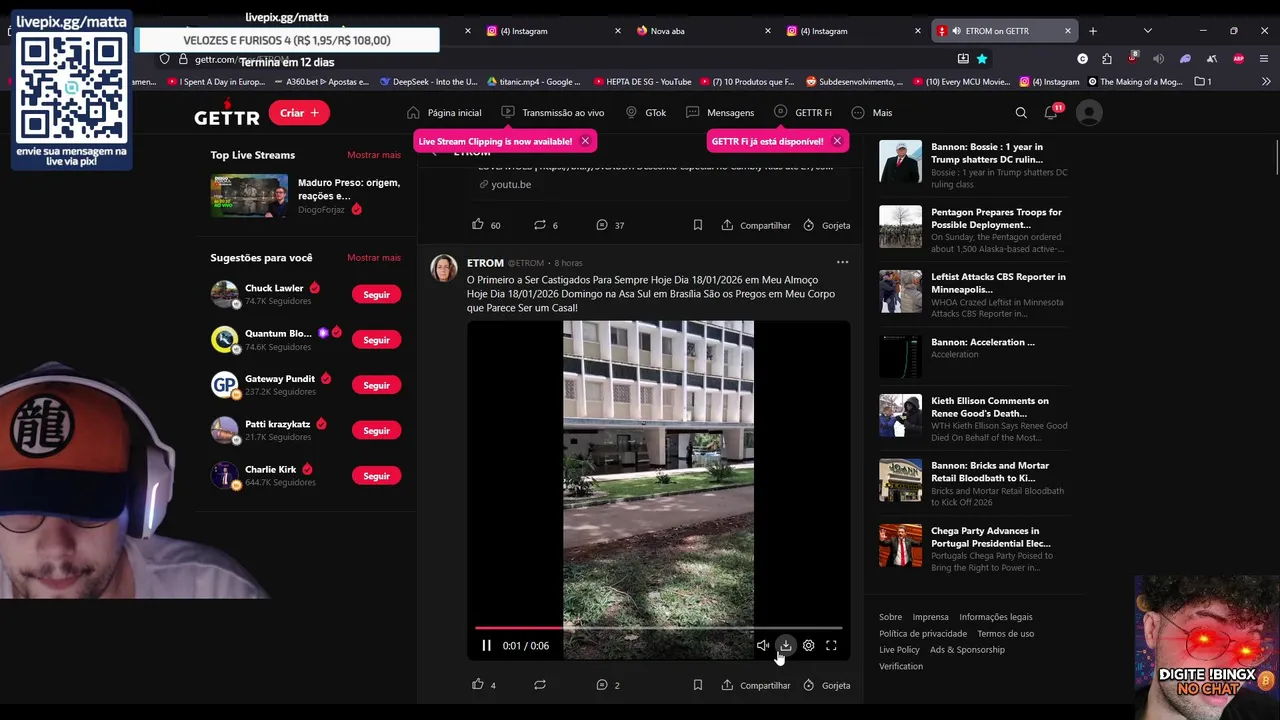Enter fullscreen video mode
Image resolution: width=1280 pixels, height=720 pixels.
[x=831, y=646]
